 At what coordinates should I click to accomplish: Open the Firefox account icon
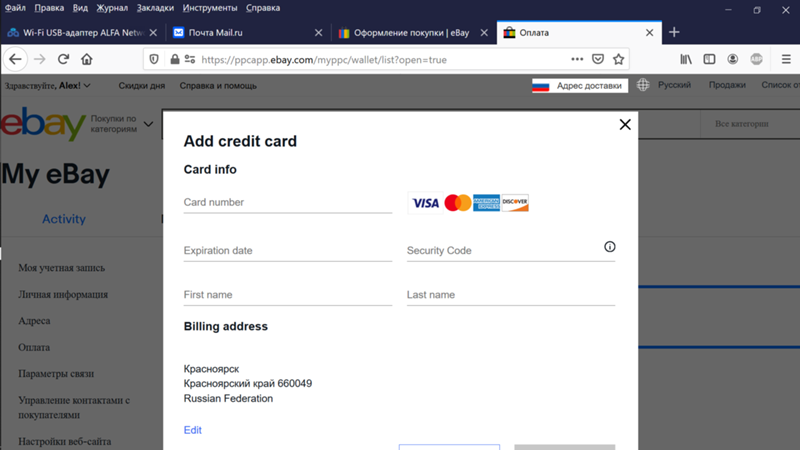[733, 59]
